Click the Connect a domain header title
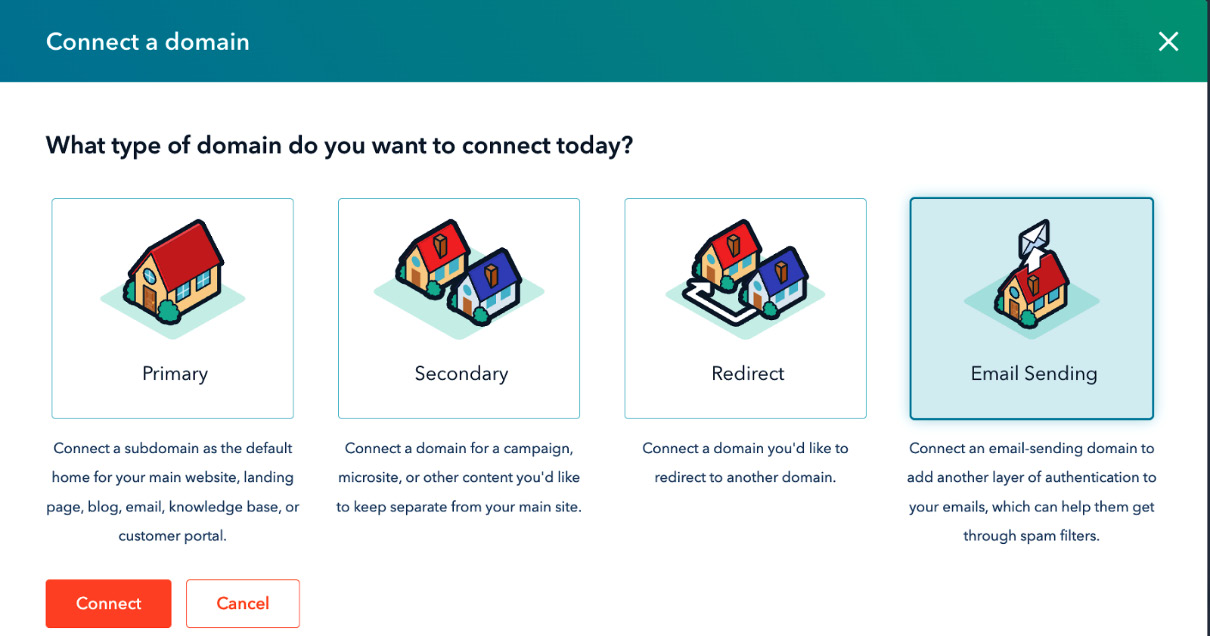 click(148, 42)
